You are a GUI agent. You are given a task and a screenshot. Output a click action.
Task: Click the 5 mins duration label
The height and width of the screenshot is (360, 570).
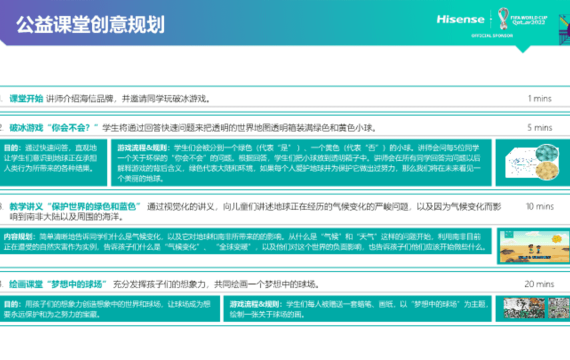[x=540, y=128]
